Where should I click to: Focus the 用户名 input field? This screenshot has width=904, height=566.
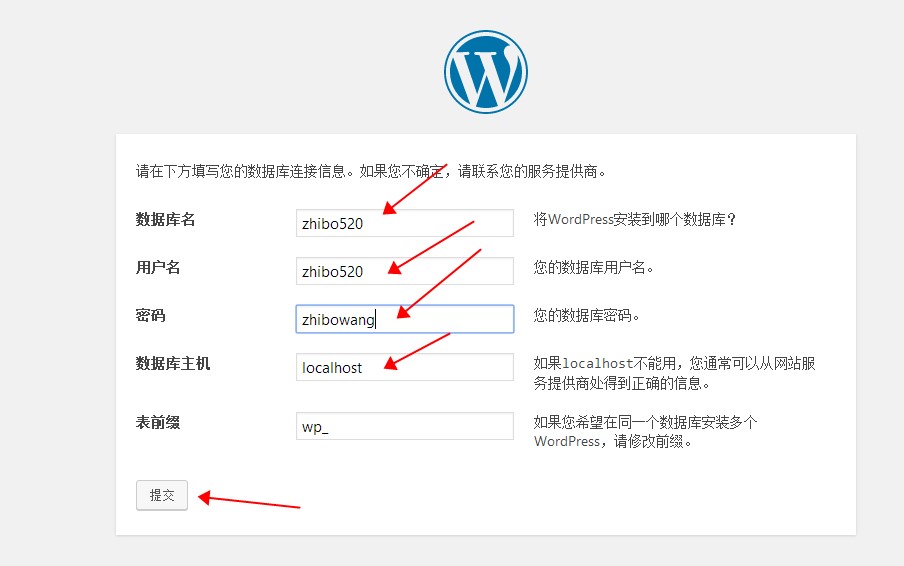(x=405, y=271)
